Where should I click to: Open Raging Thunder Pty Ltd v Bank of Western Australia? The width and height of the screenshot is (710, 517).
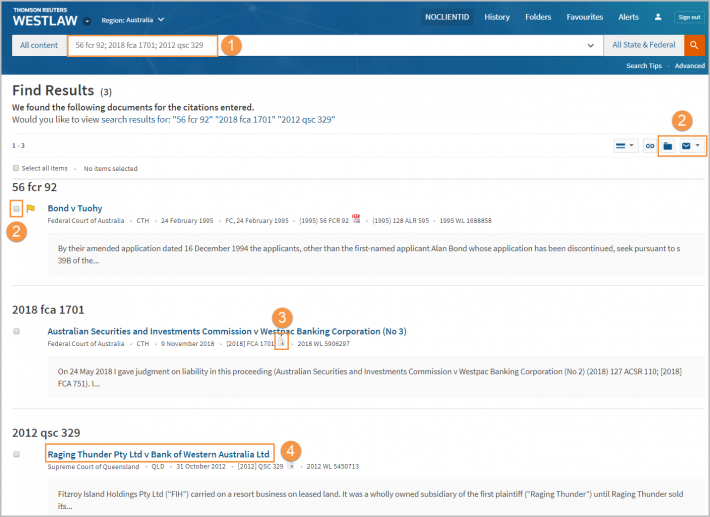pos(158,454)
